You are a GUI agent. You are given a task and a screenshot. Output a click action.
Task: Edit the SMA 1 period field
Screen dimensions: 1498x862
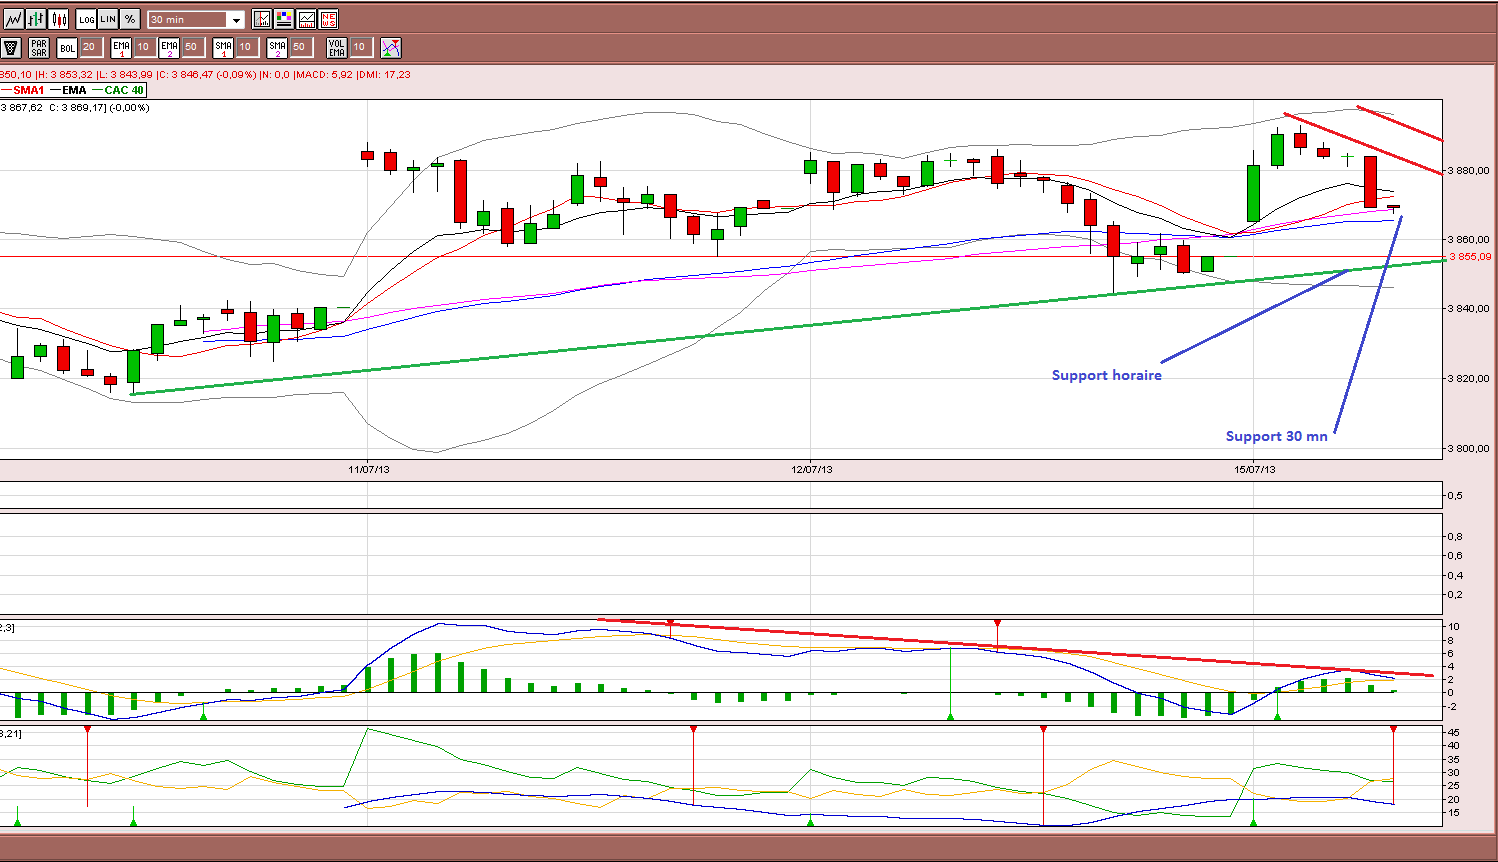[246, 47]
